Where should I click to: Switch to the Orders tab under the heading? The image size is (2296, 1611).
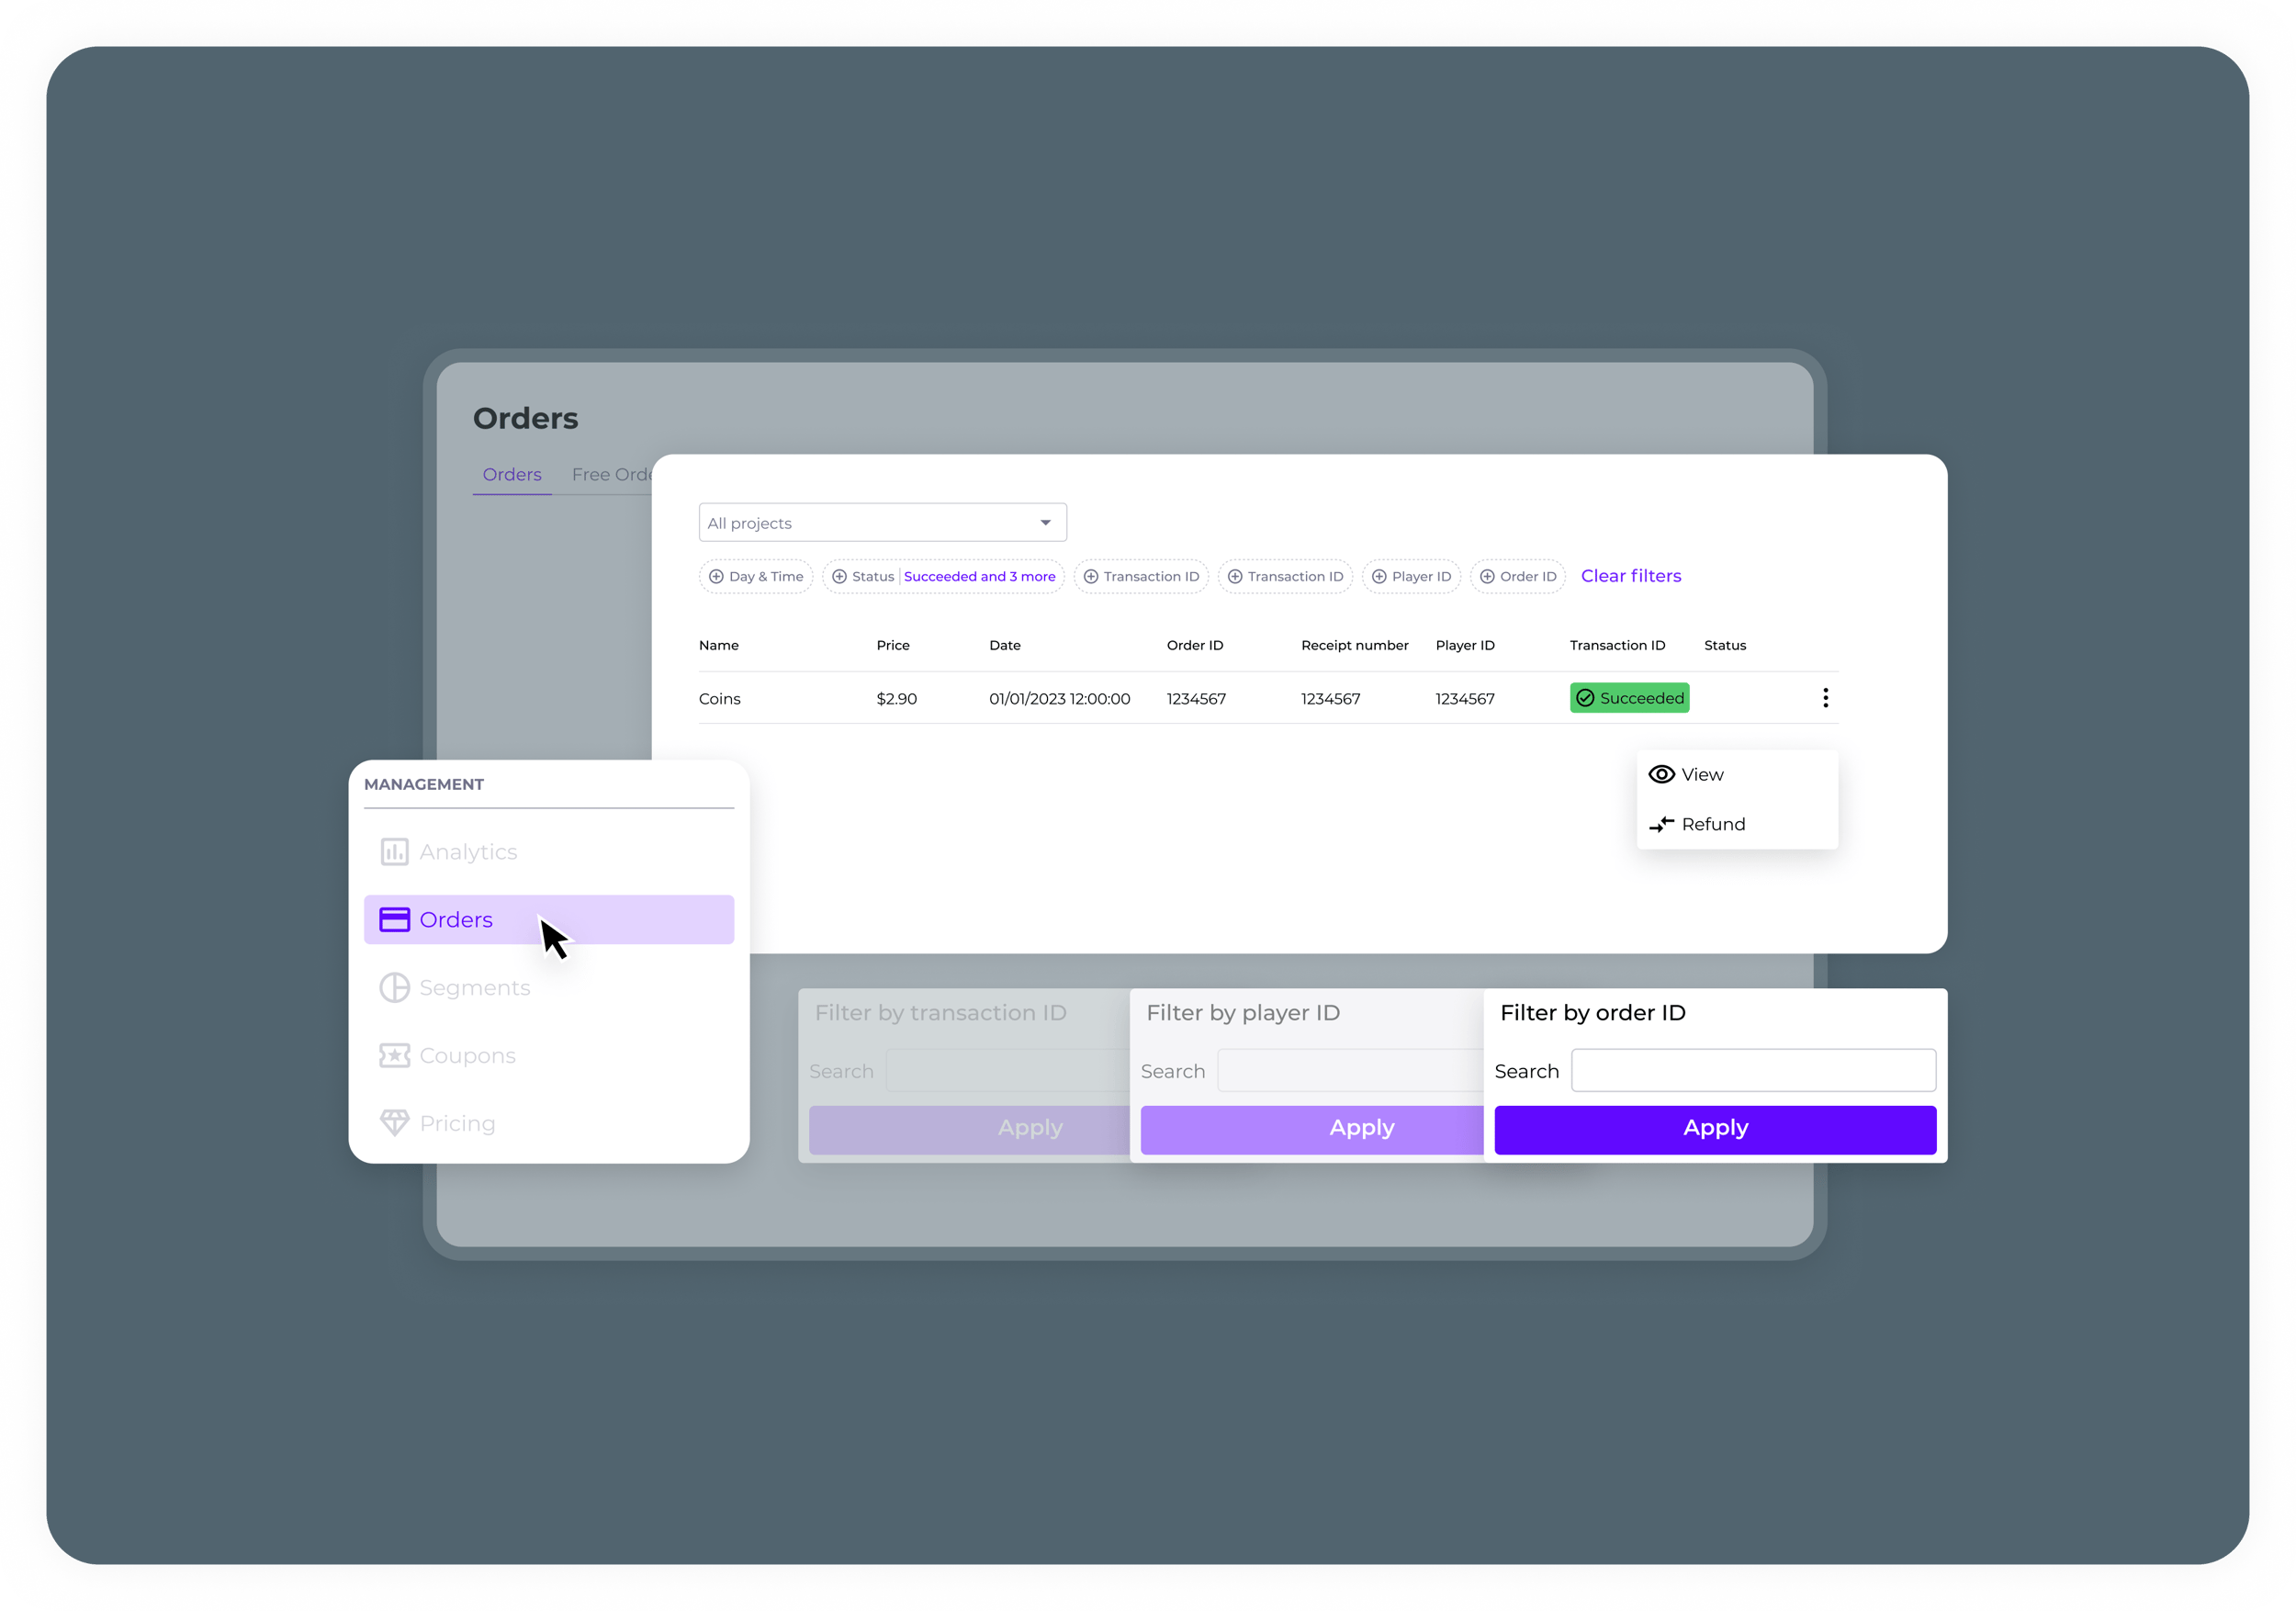pyautogui.click(x=512, y=475)
